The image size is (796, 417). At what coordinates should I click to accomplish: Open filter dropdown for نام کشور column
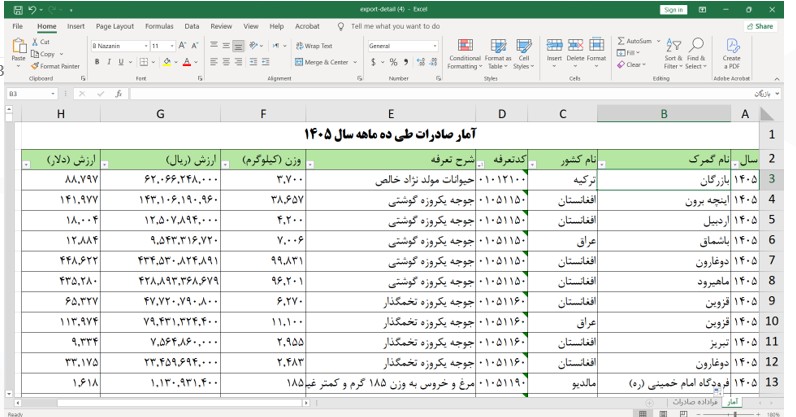pos(532,165)
